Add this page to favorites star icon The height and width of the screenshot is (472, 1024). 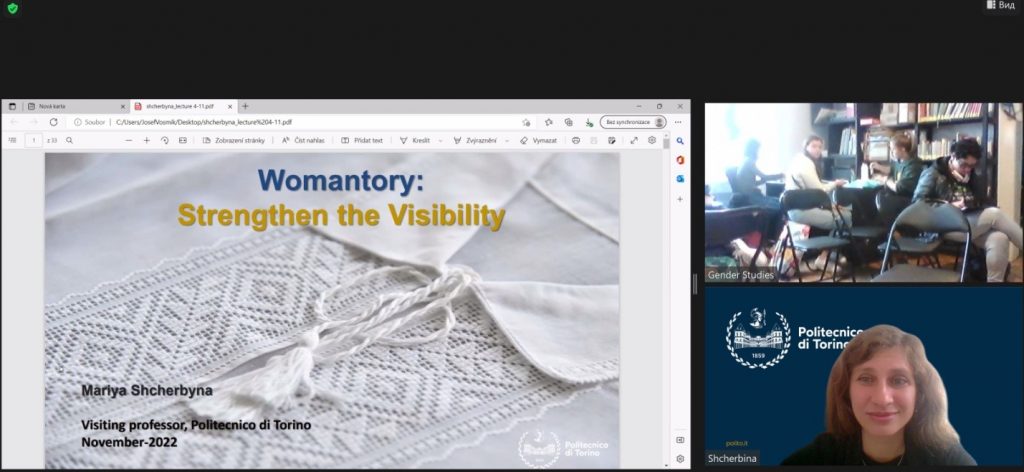coord(526,122)
